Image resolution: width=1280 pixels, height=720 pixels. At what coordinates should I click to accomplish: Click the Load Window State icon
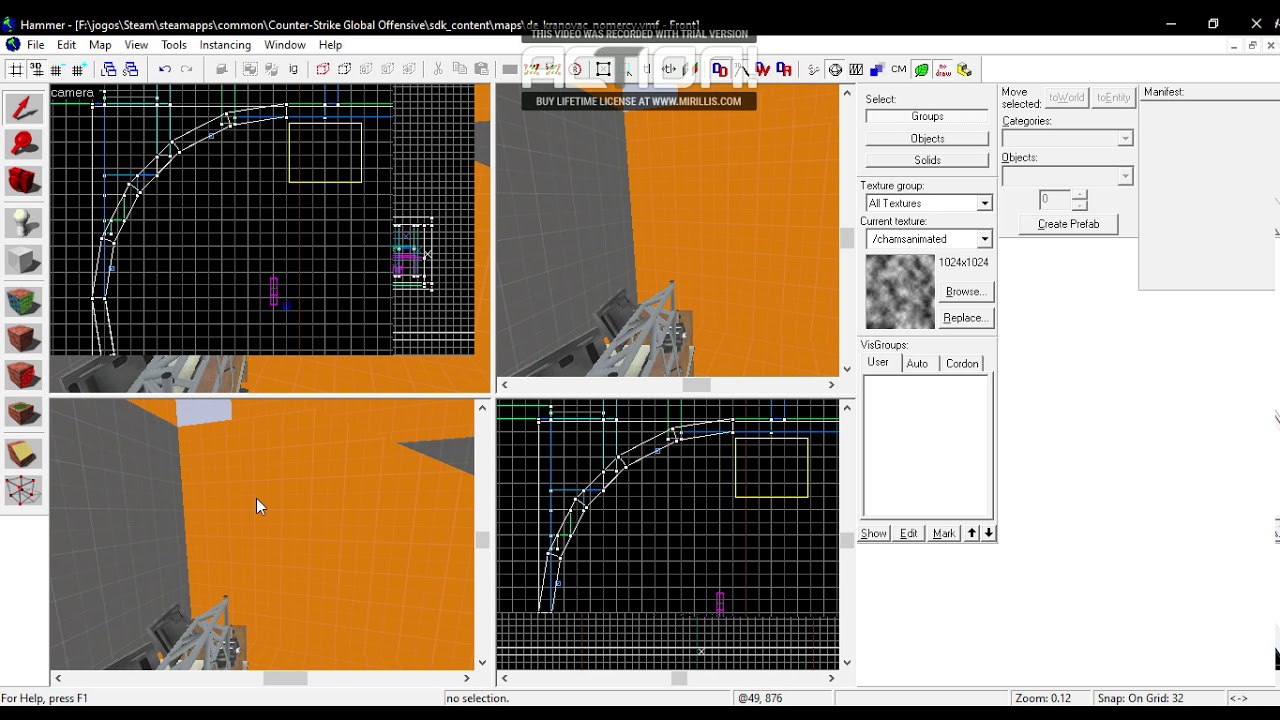click(x=109, y=69)
